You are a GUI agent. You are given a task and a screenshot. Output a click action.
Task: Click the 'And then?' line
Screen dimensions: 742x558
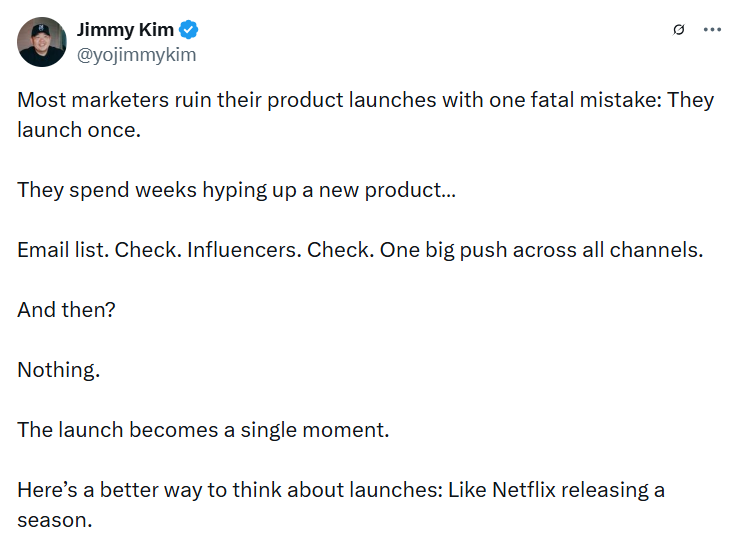(x=66, y=310)
